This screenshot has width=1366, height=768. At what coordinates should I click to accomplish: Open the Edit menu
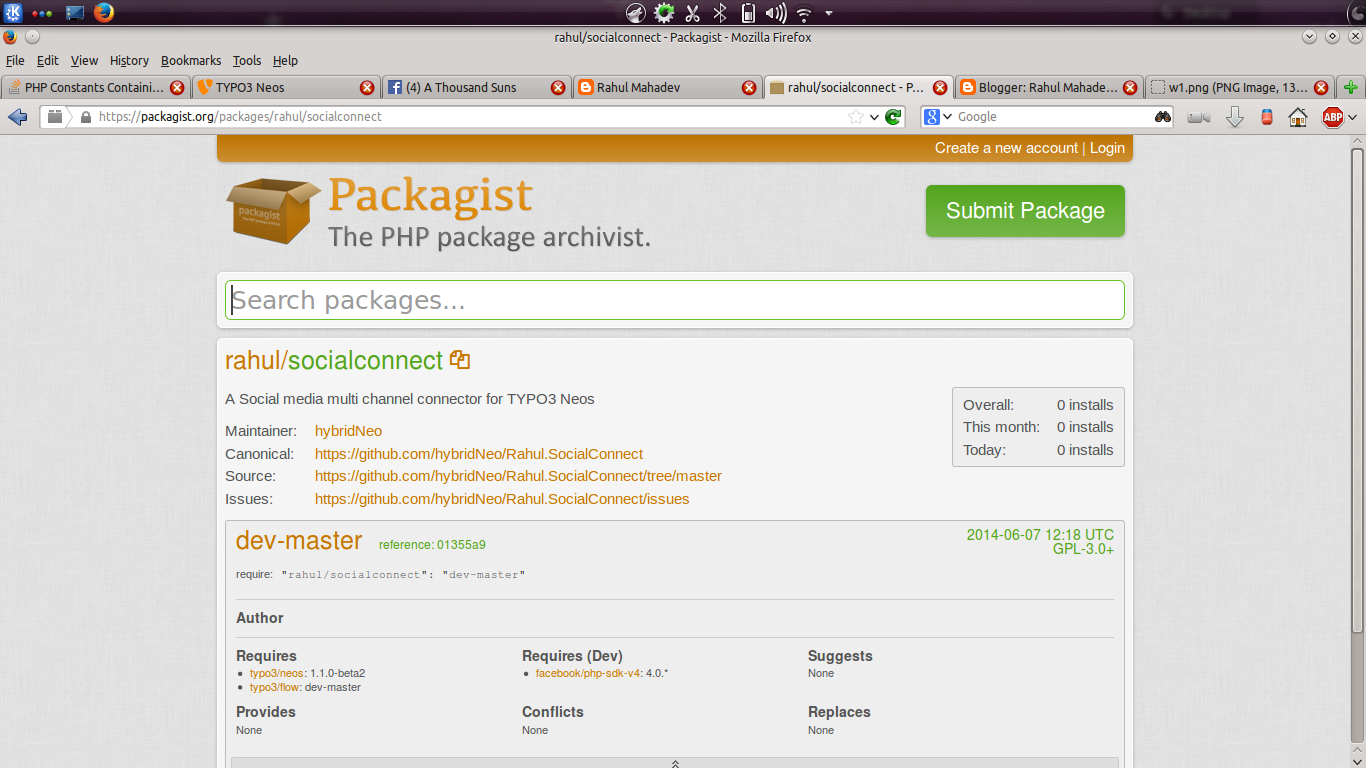click(48, 60)
